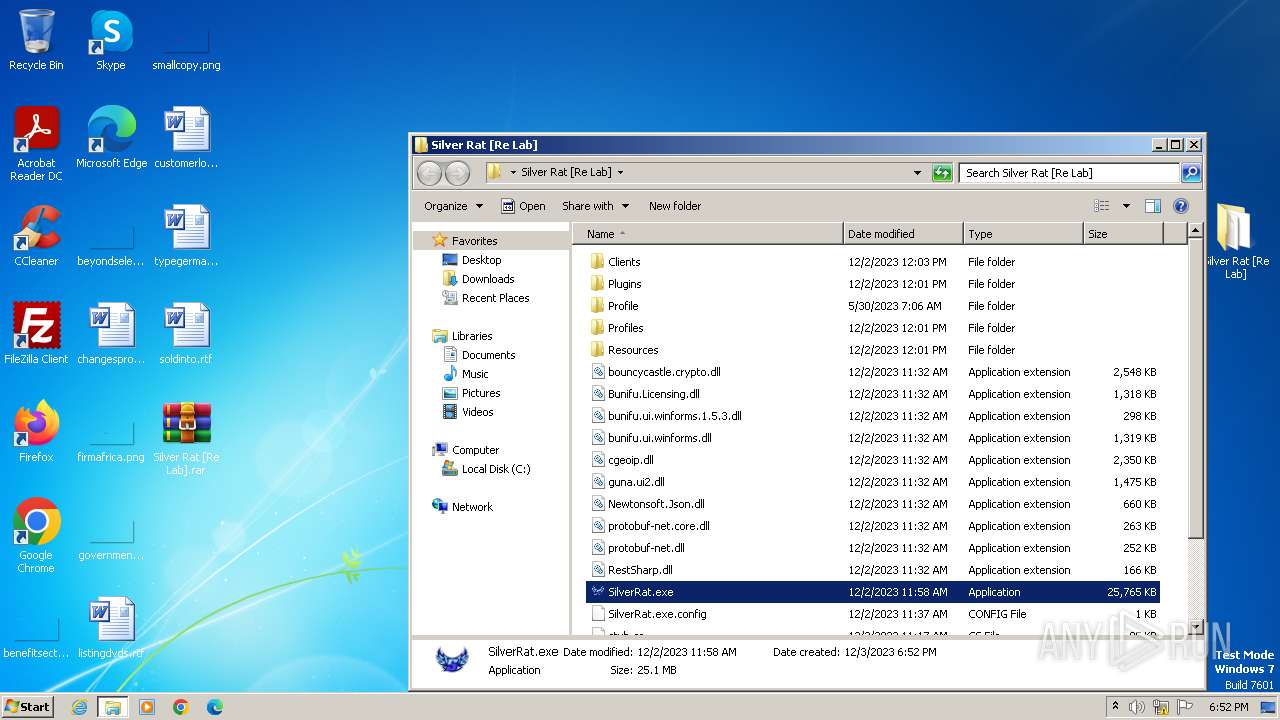Open Explorer help icon
The image size is (1280, 720).
(1180, 206)
